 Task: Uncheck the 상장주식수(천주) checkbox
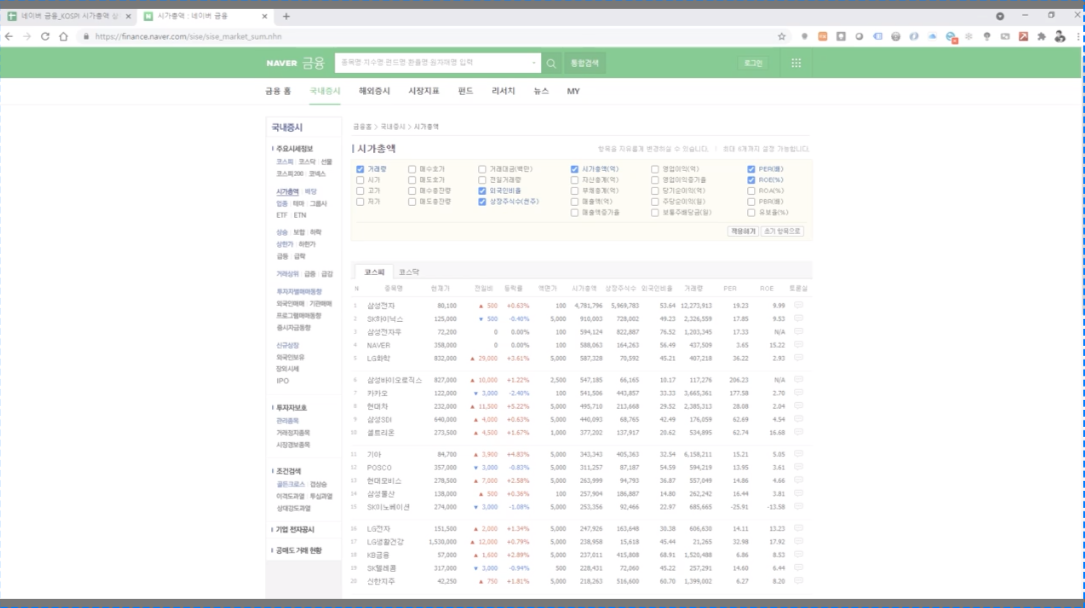(x=482, y=202)
